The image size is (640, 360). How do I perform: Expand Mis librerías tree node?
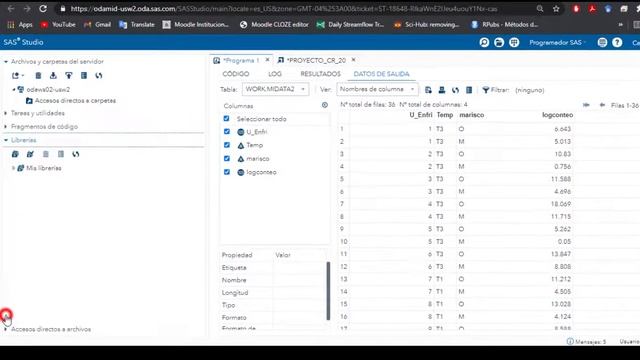pos(13,168)
